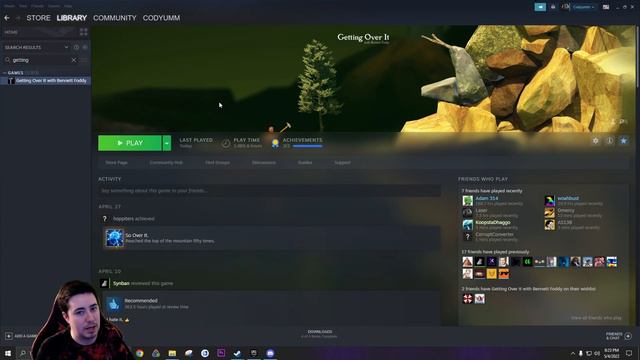Switch library to grid view icon
640x360 pixels.
(x=84, y=32)
